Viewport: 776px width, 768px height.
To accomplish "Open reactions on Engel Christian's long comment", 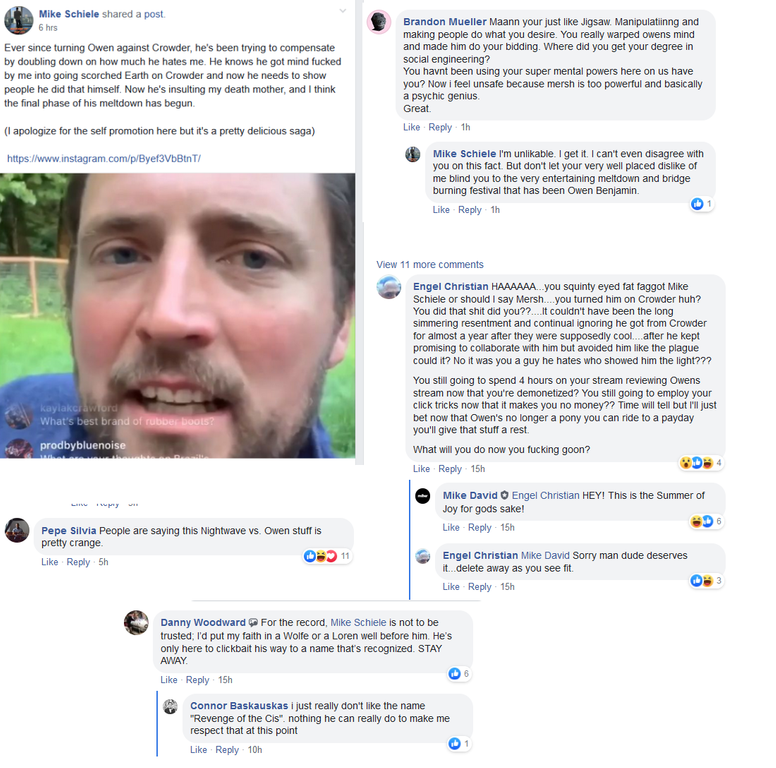I will coord(701,463).
